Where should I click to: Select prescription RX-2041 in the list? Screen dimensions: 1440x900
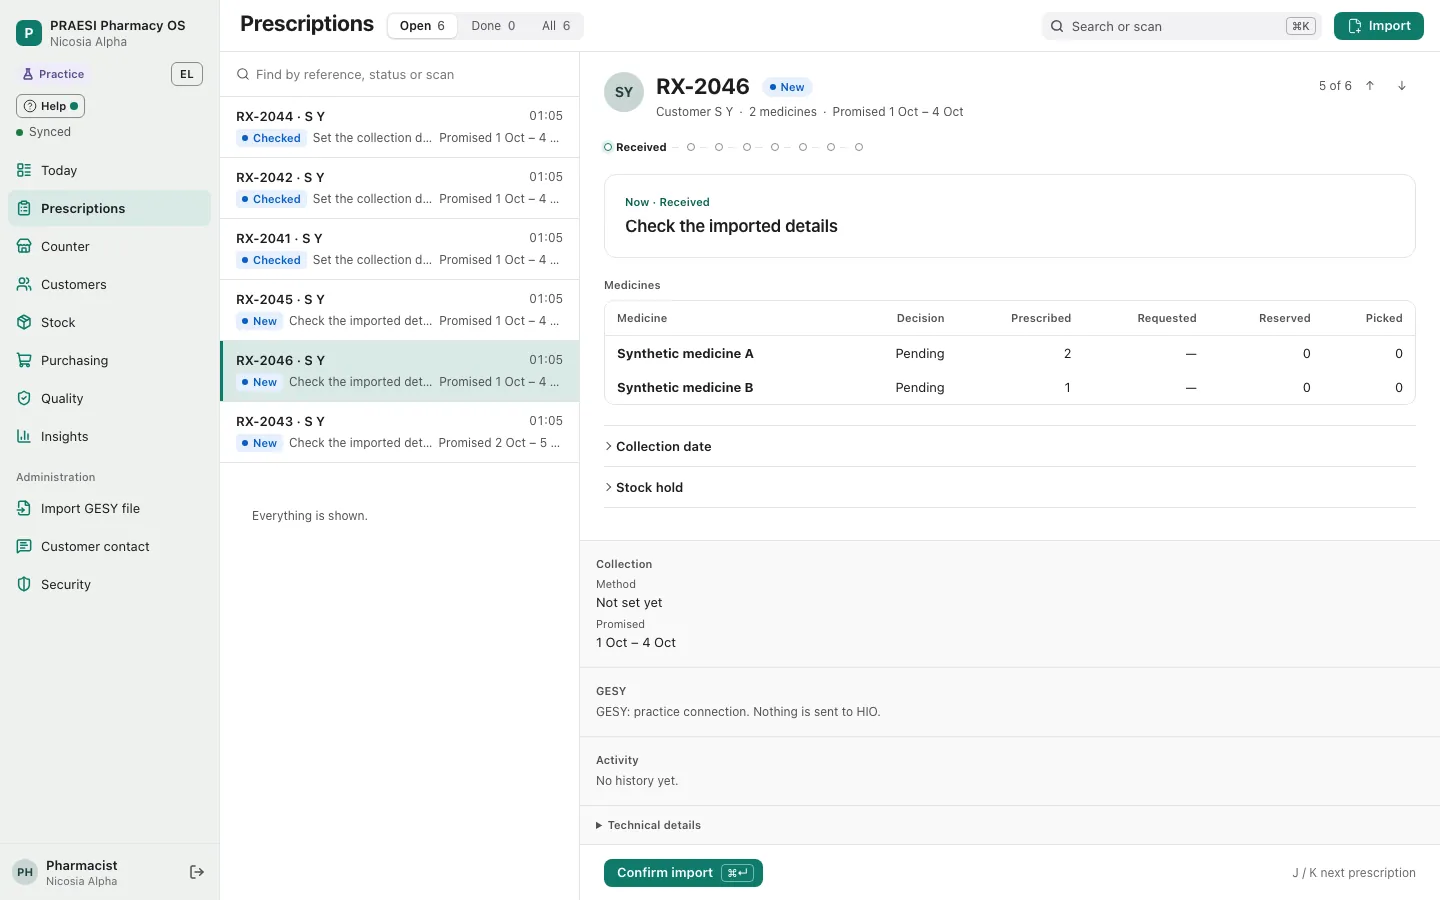(400, 249)
